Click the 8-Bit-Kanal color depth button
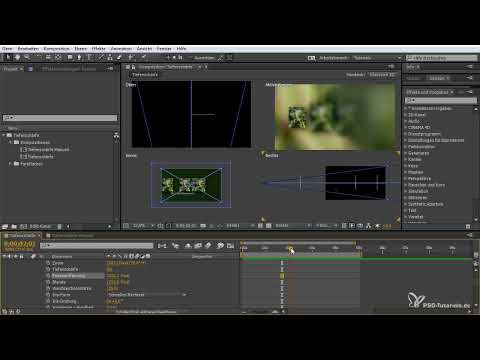480x360 pixels. [40, 226]
